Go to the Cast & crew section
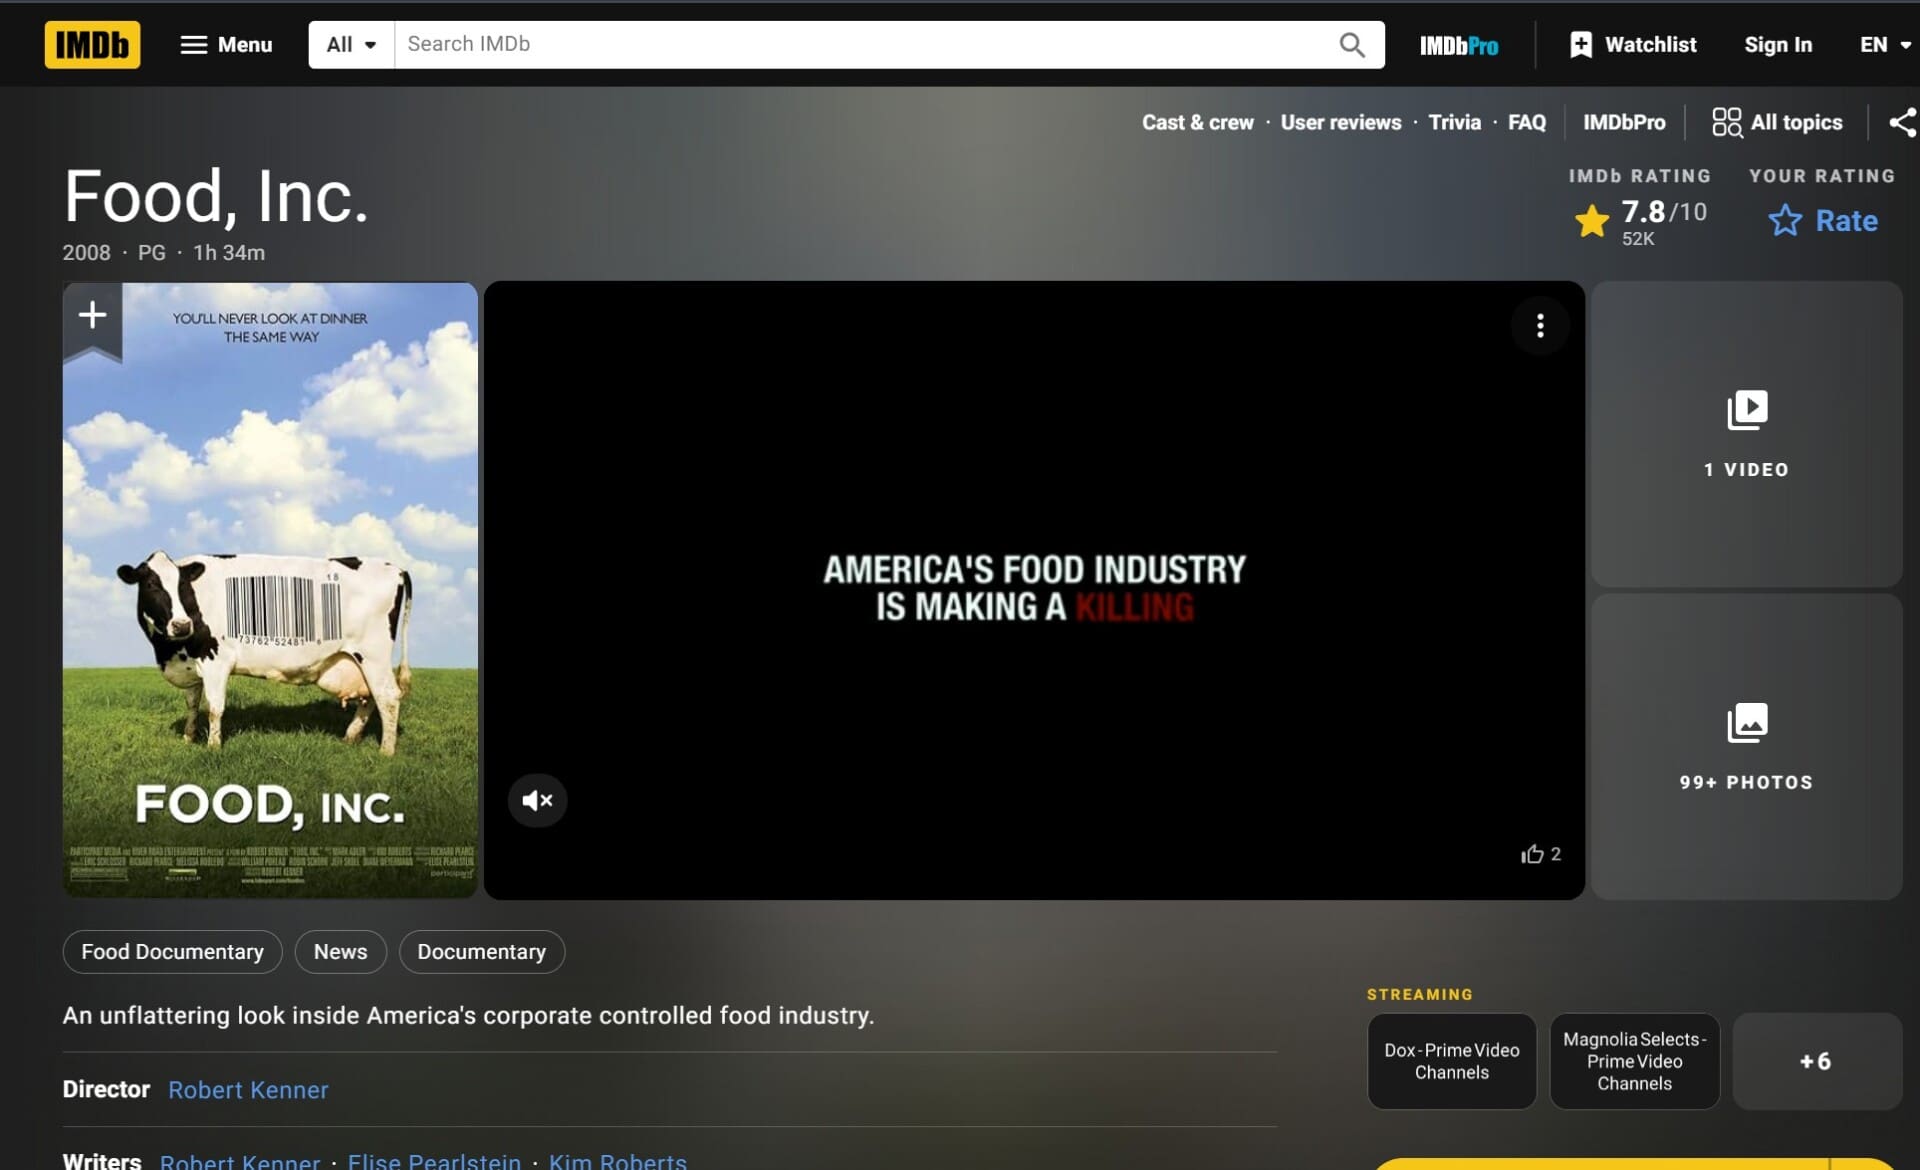Screen dimensions: 1920x1170 1197,122
